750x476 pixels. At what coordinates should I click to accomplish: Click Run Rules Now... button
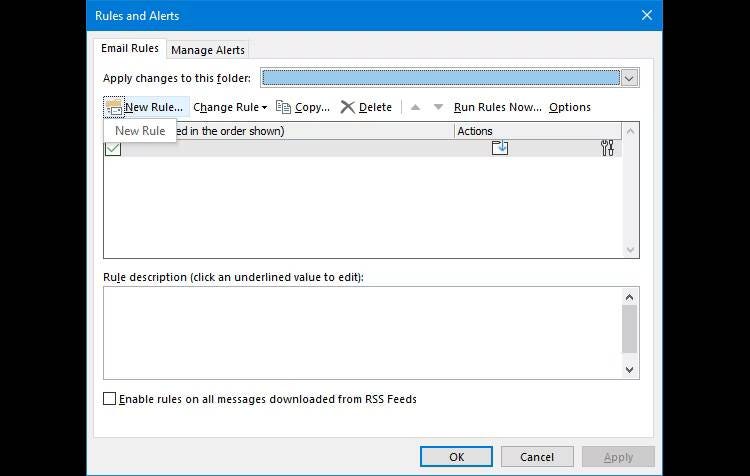(497, 107)
